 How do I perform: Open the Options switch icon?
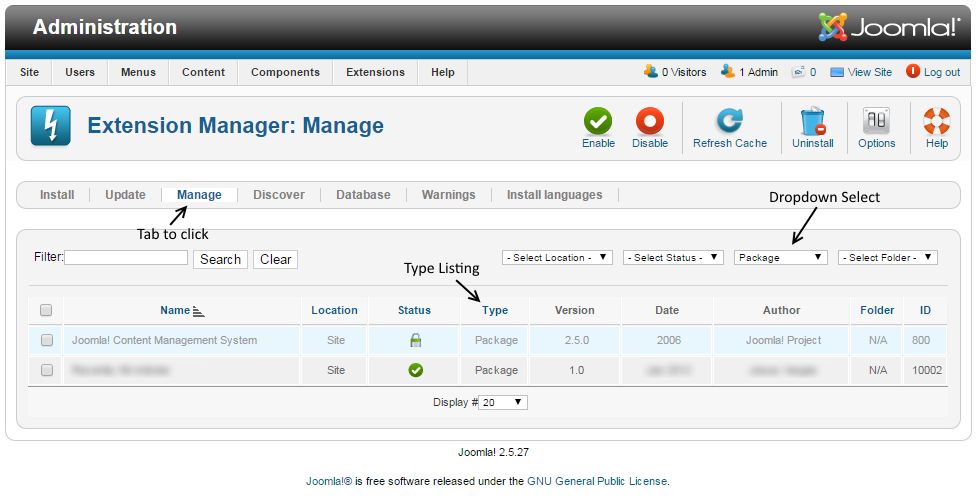pos(876,121)
